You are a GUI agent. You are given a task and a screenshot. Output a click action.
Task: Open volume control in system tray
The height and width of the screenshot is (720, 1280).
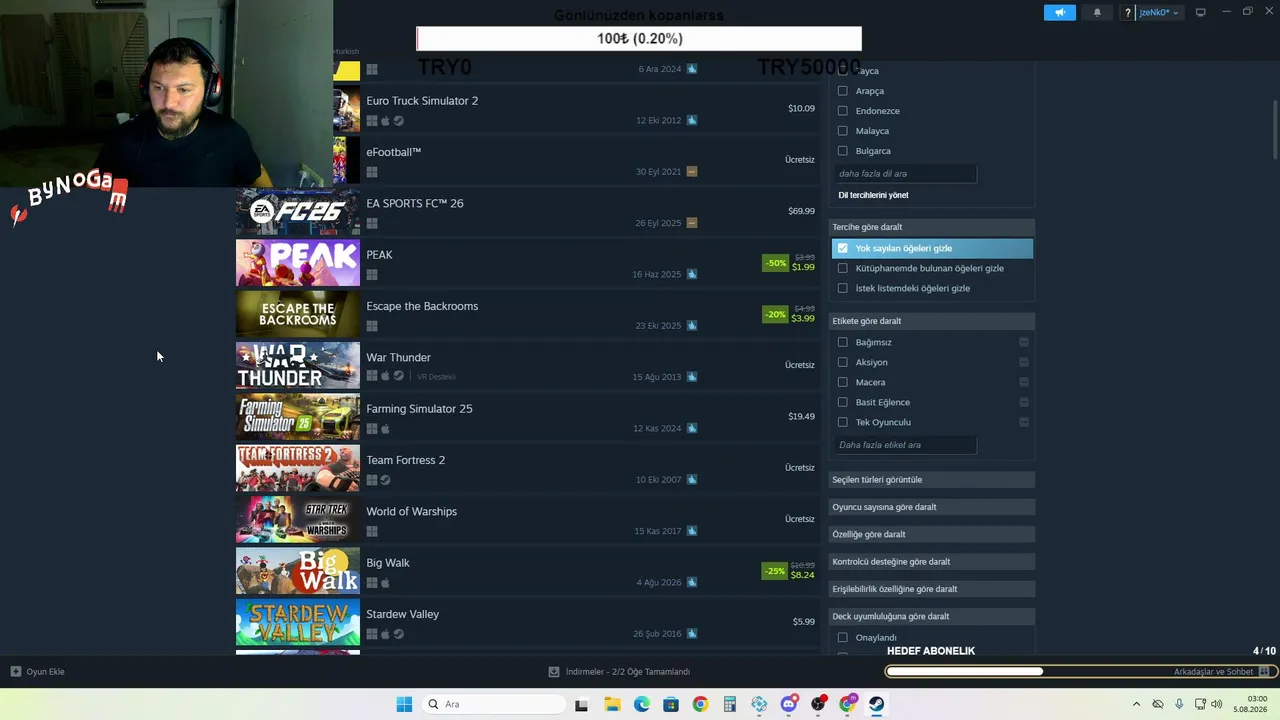coord(1216,704)
